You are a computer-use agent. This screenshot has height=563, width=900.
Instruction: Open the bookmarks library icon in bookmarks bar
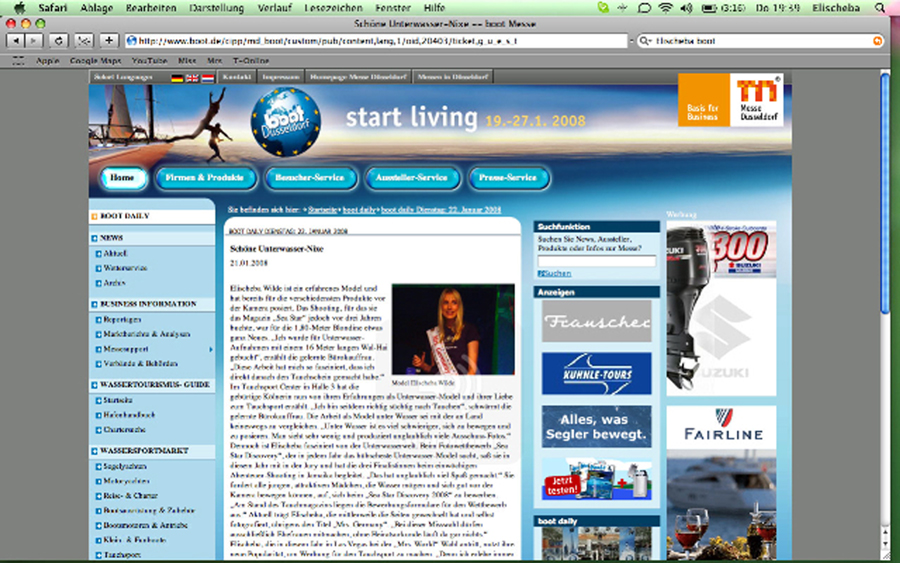(18, 60)
